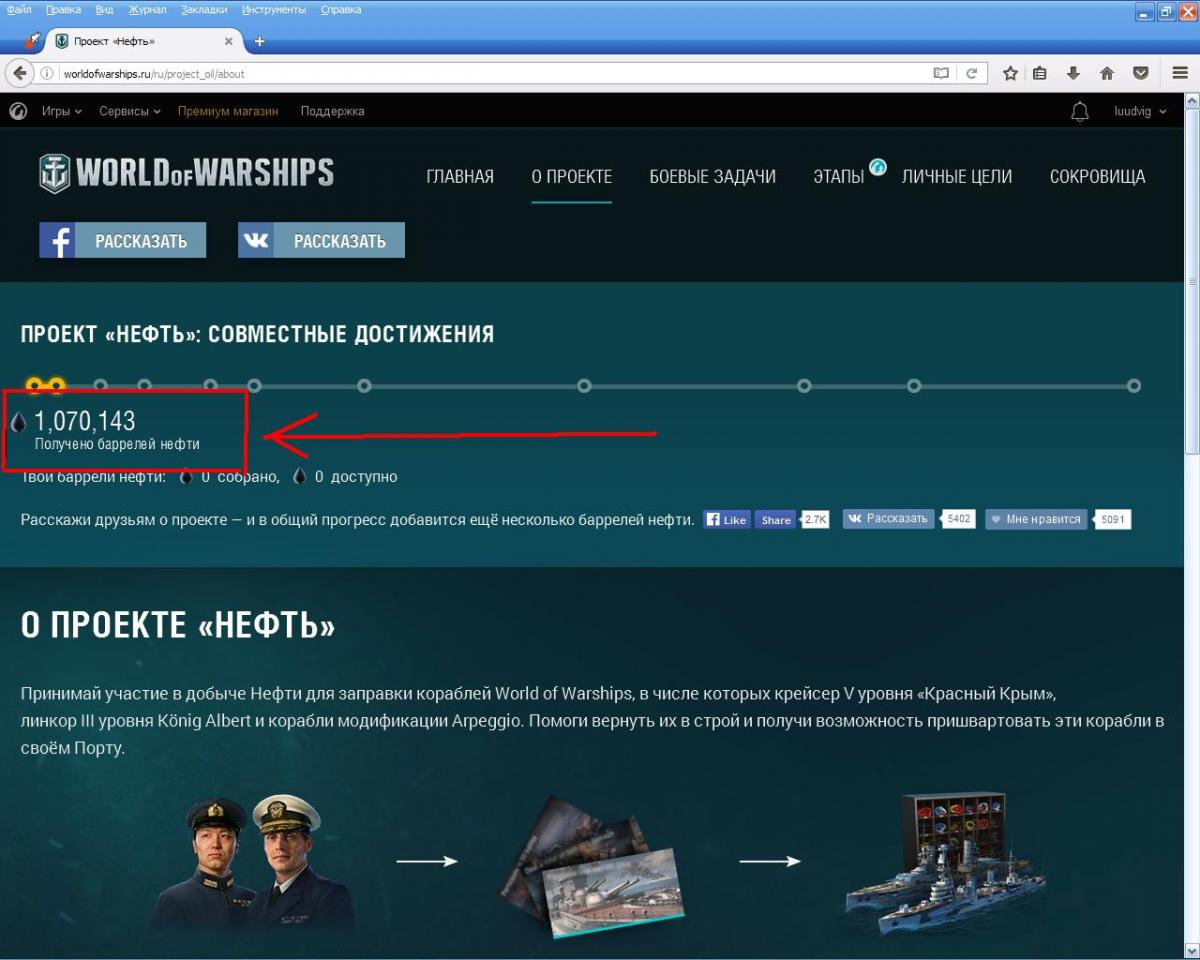Click the oil drop icon beside 1,070,143
This screenshot has width=1200, height=960.
tap(18, 423)
